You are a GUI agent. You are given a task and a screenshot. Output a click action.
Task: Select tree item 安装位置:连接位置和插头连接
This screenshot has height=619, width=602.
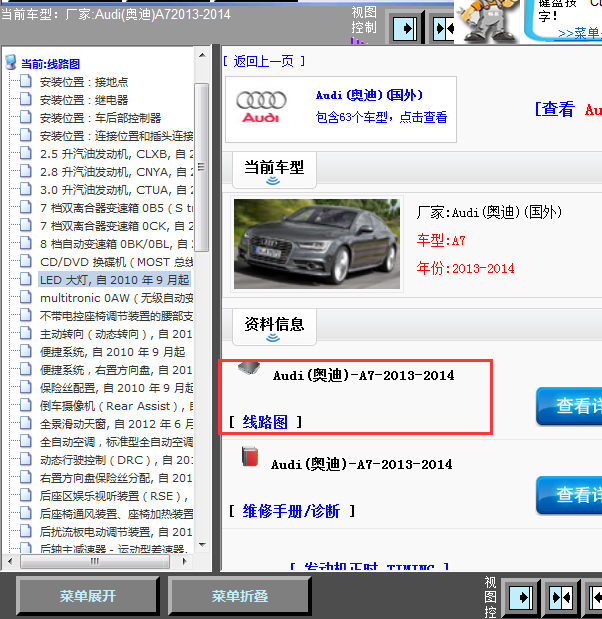pos(116,136)
